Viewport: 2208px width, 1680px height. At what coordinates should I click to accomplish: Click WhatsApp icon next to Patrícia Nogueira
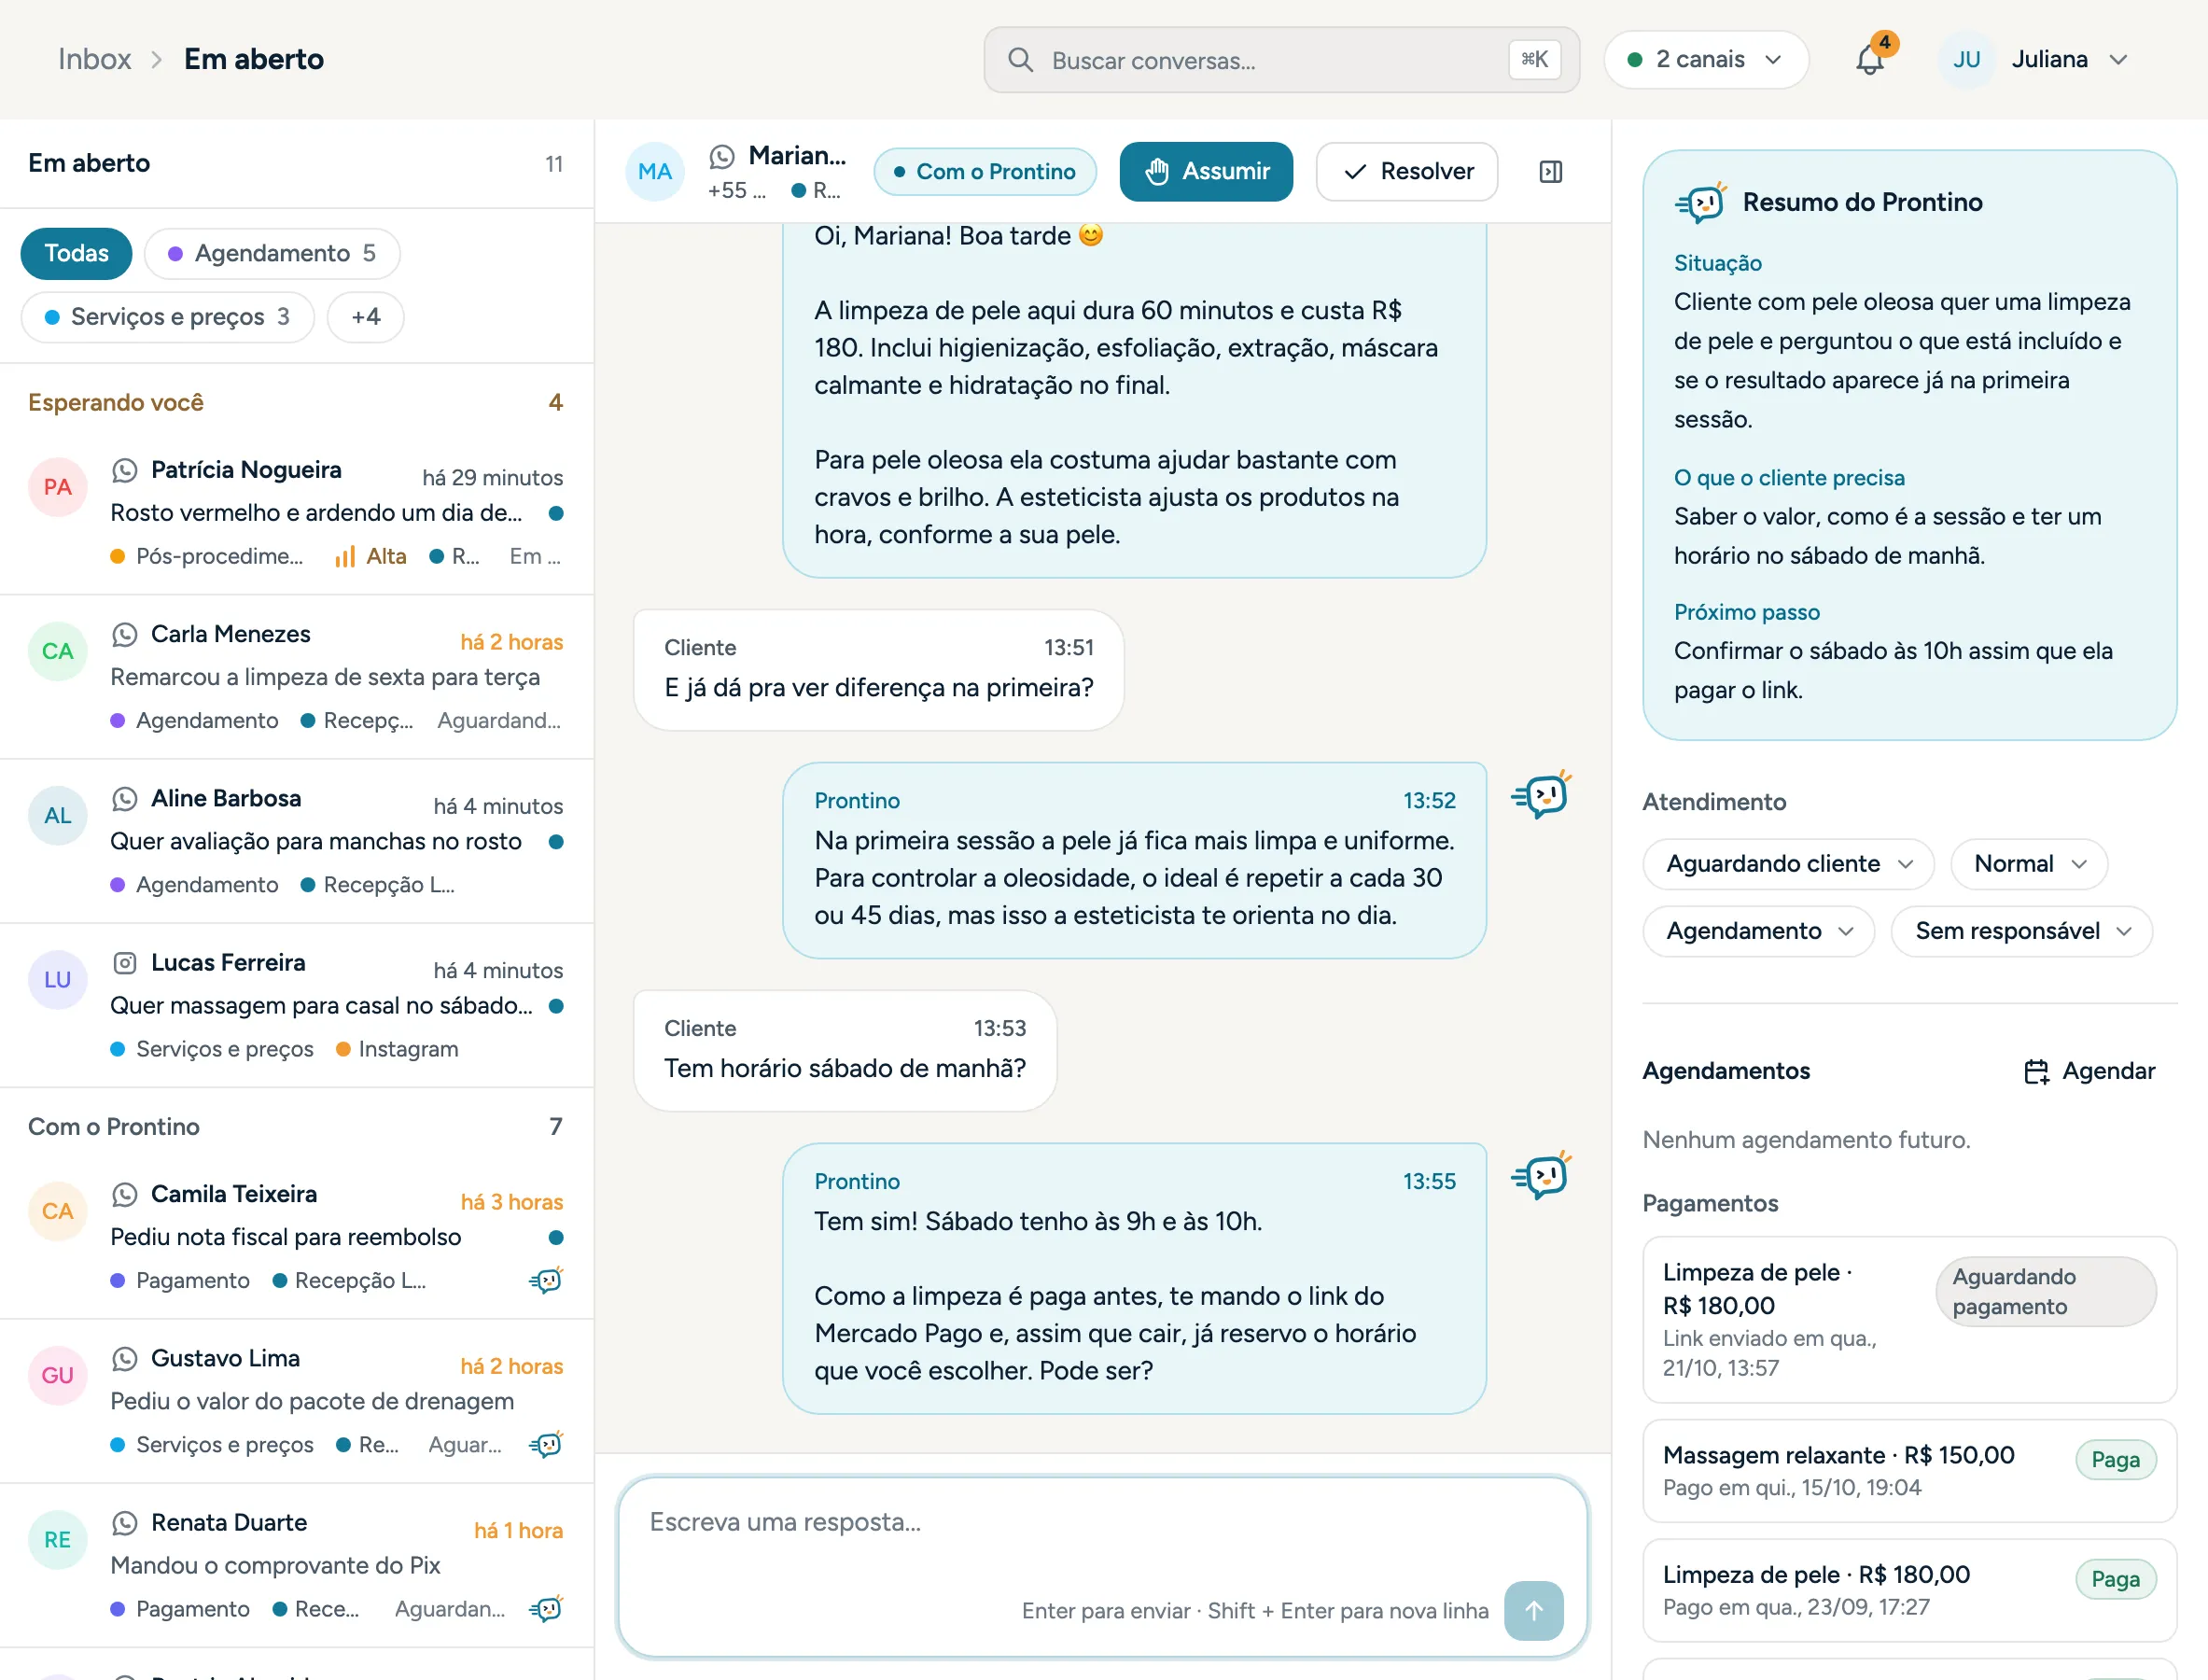coord(124,470)
